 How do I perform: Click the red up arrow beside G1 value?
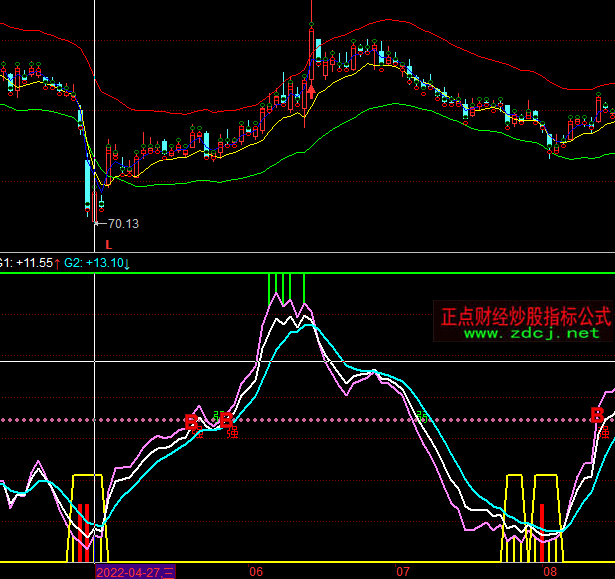click(56, 263)
